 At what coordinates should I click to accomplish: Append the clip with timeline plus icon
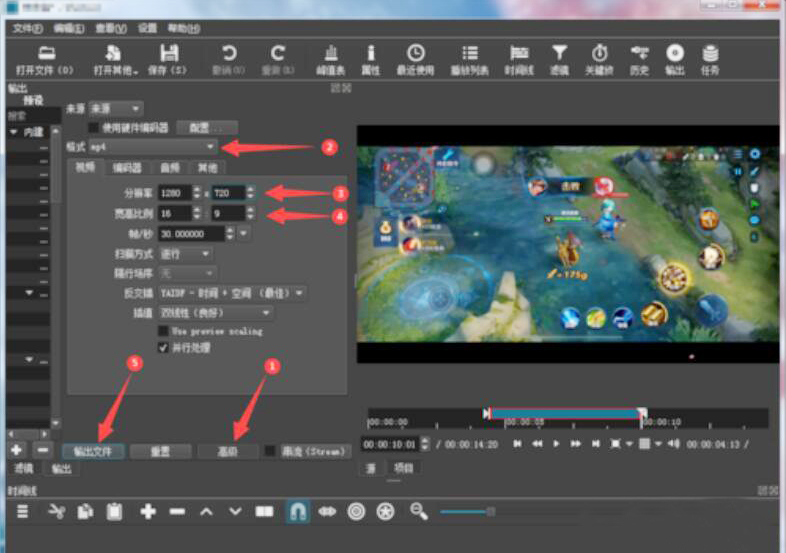148,512
